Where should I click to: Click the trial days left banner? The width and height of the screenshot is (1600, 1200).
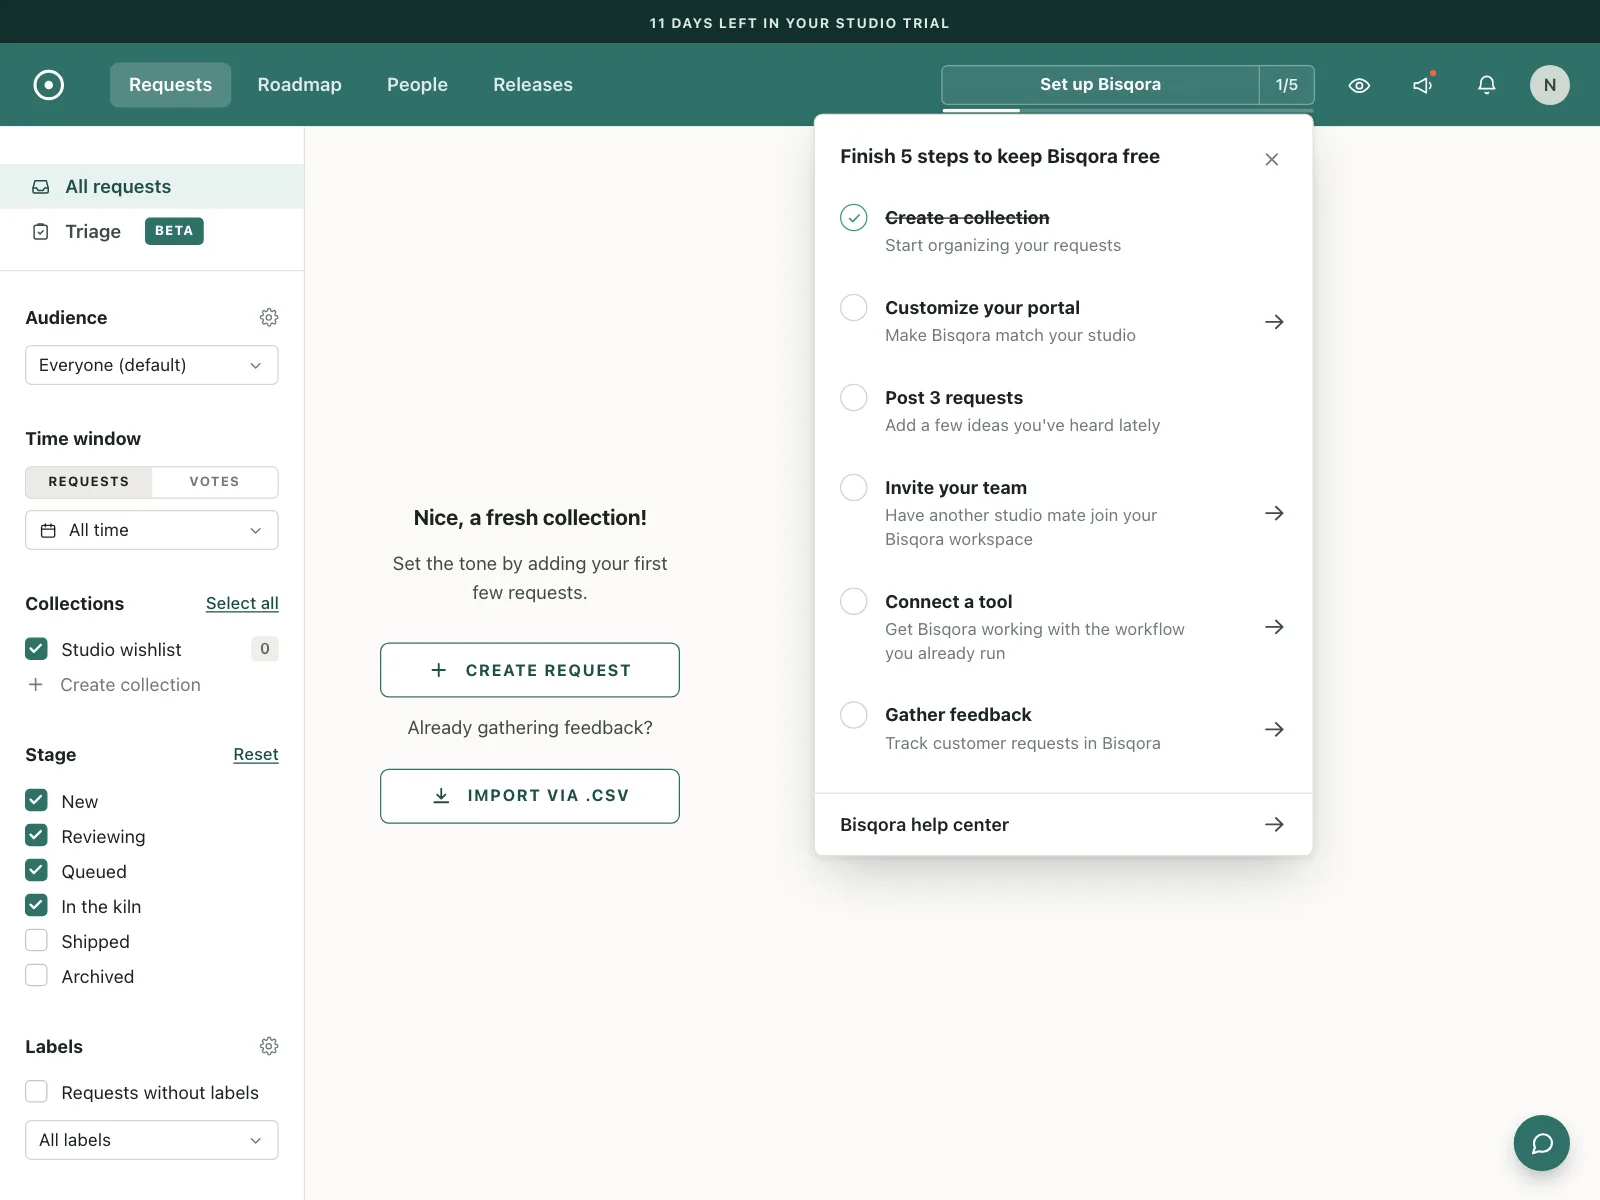click(x=800, y=22)
